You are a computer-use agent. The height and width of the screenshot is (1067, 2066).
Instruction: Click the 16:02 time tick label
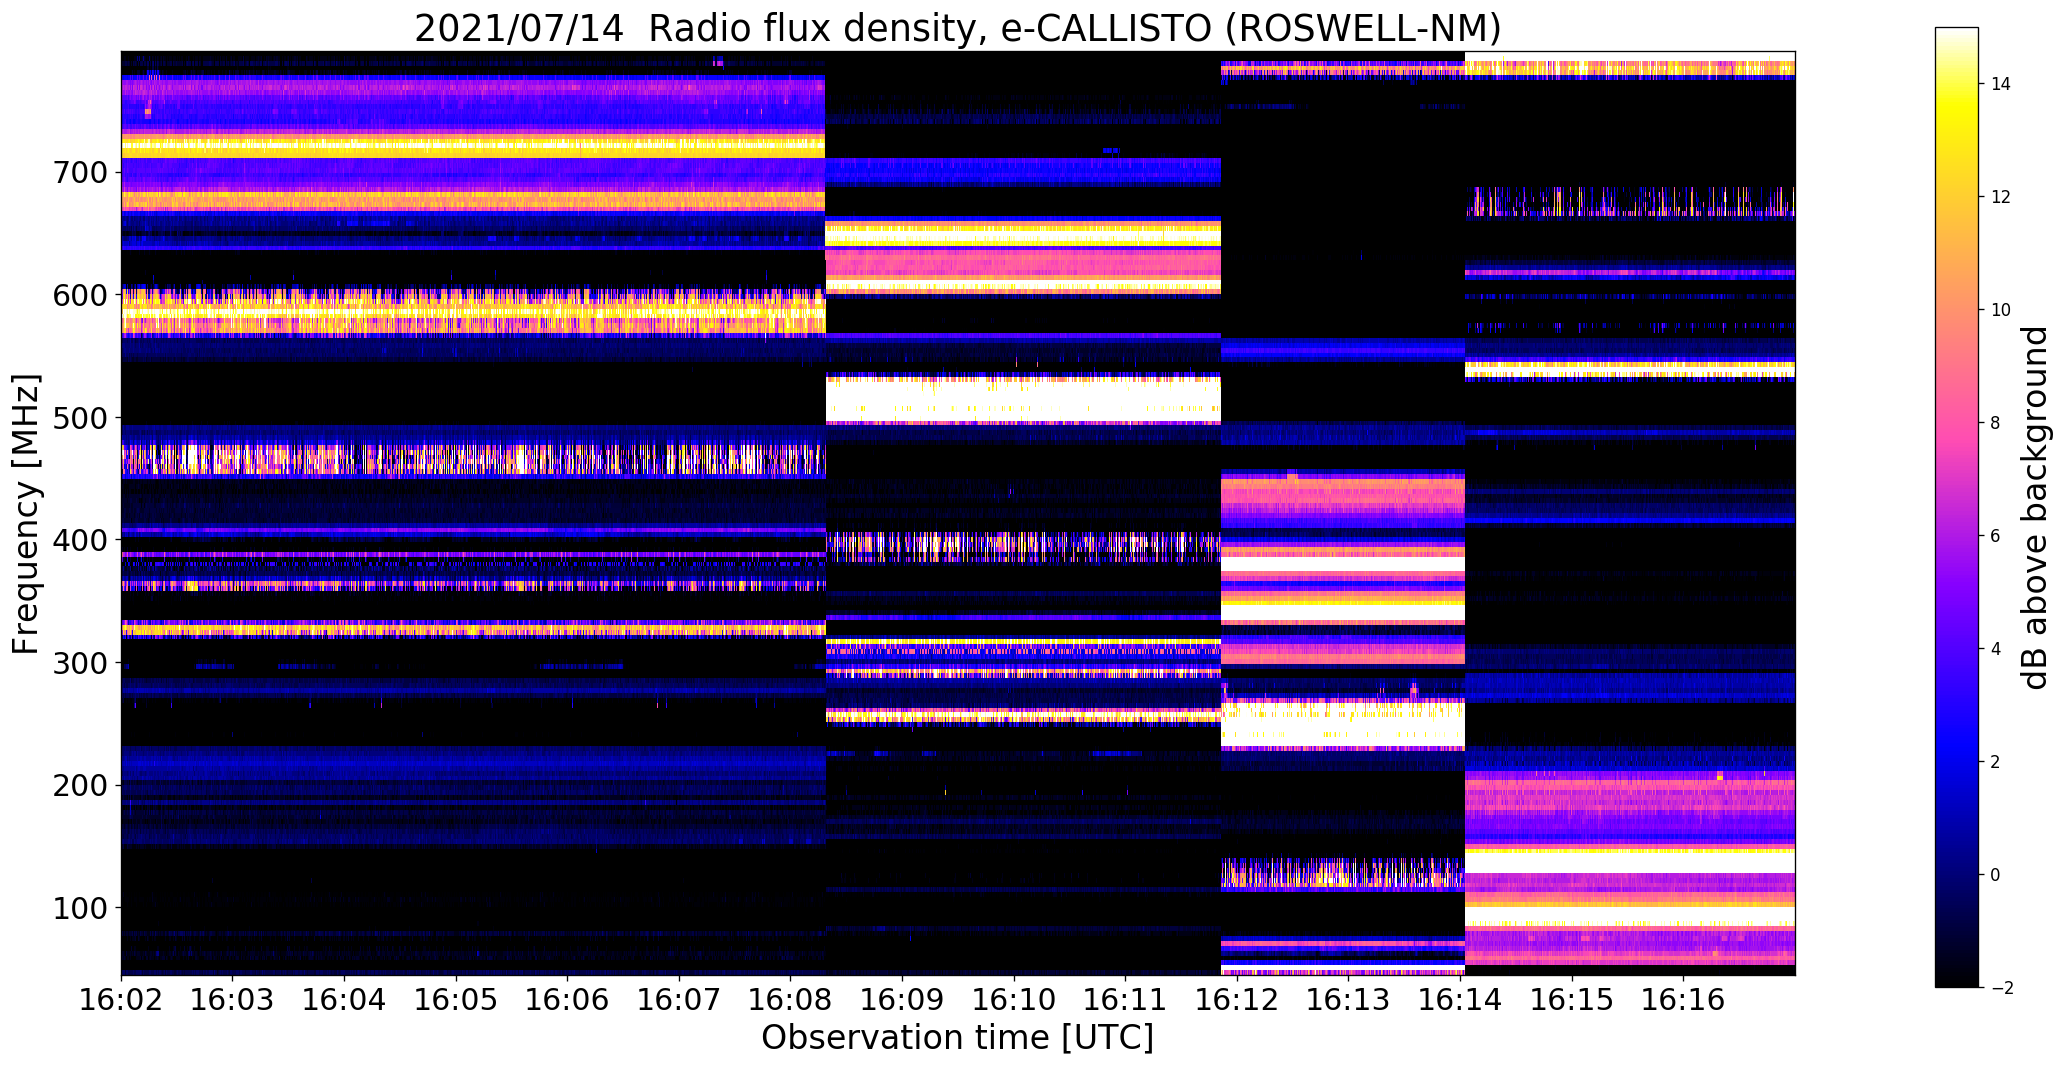pos(121,998)
